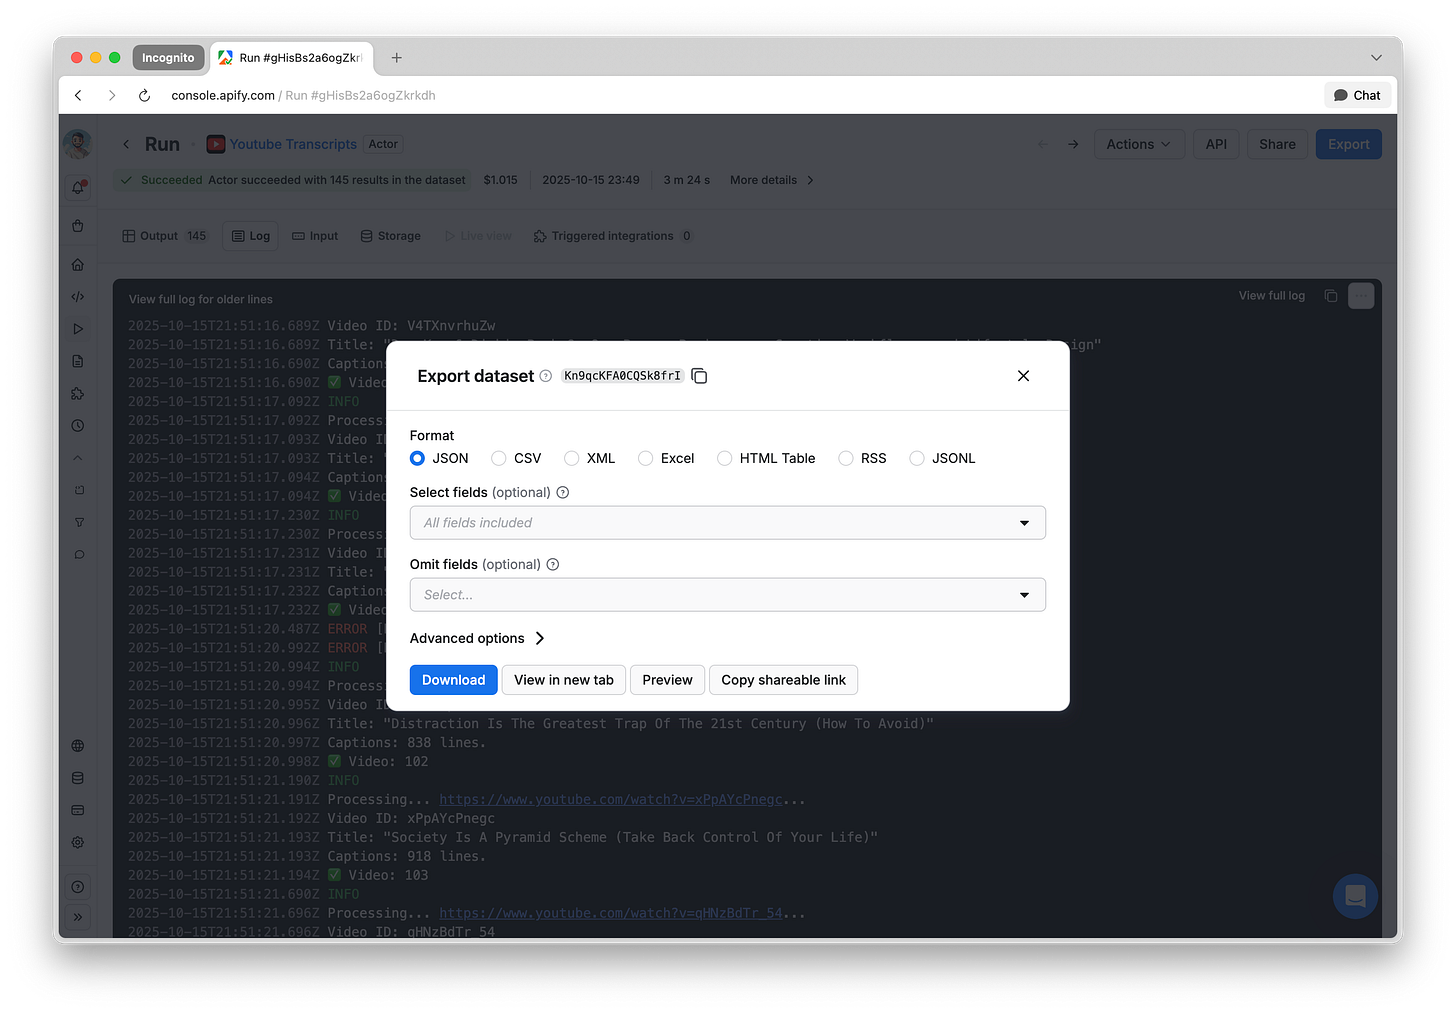Open the Youtube Transcripts actor link
Viewport: 1456px width, 1014px height.
[293, 144]
